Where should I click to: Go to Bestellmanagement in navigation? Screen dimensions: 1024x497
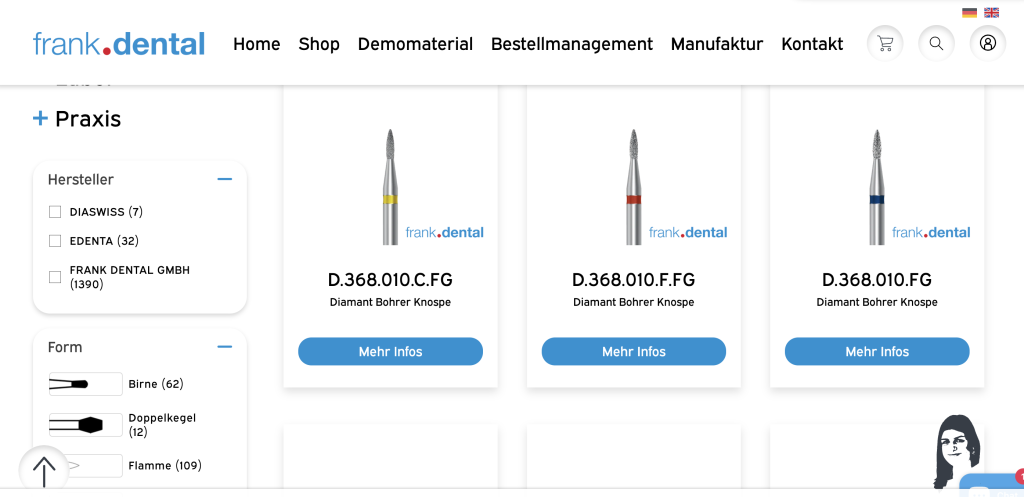[572, 44]
